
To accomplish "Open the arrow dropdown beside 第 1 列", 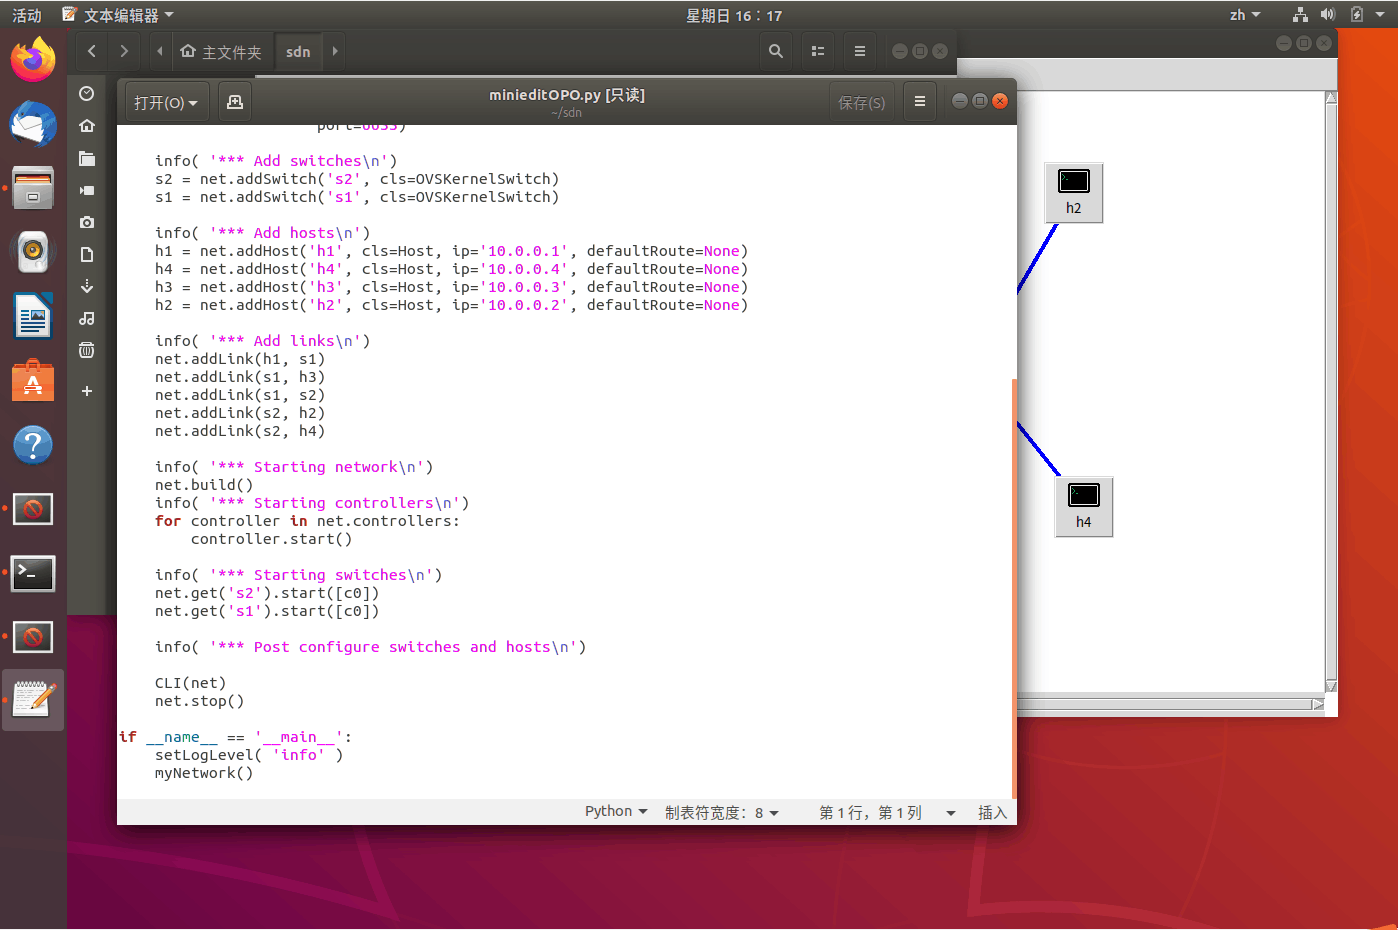I will pos(951,813).
